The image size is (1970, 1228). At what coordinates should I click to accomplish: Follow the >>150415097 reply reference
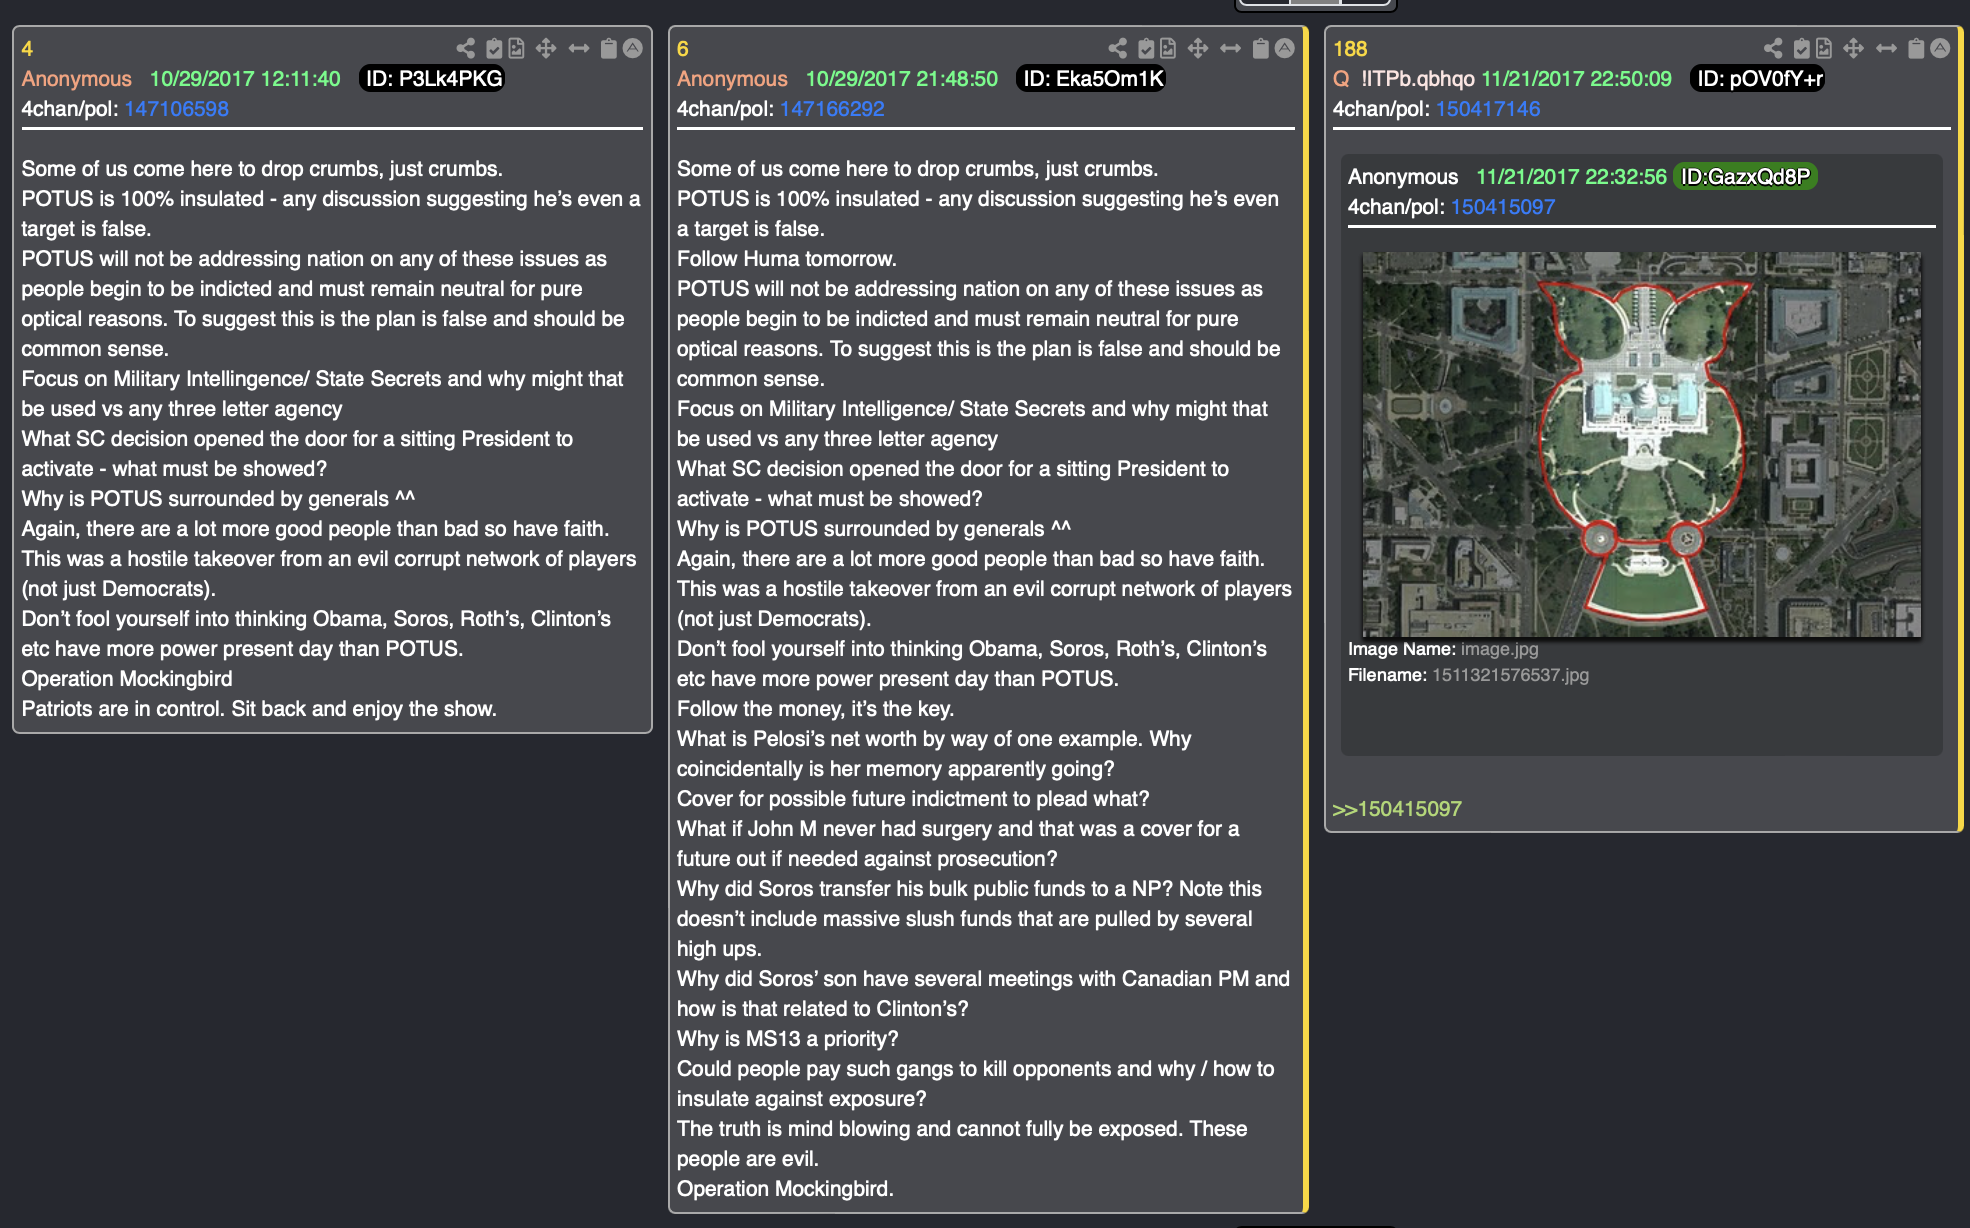point(1397,809)
